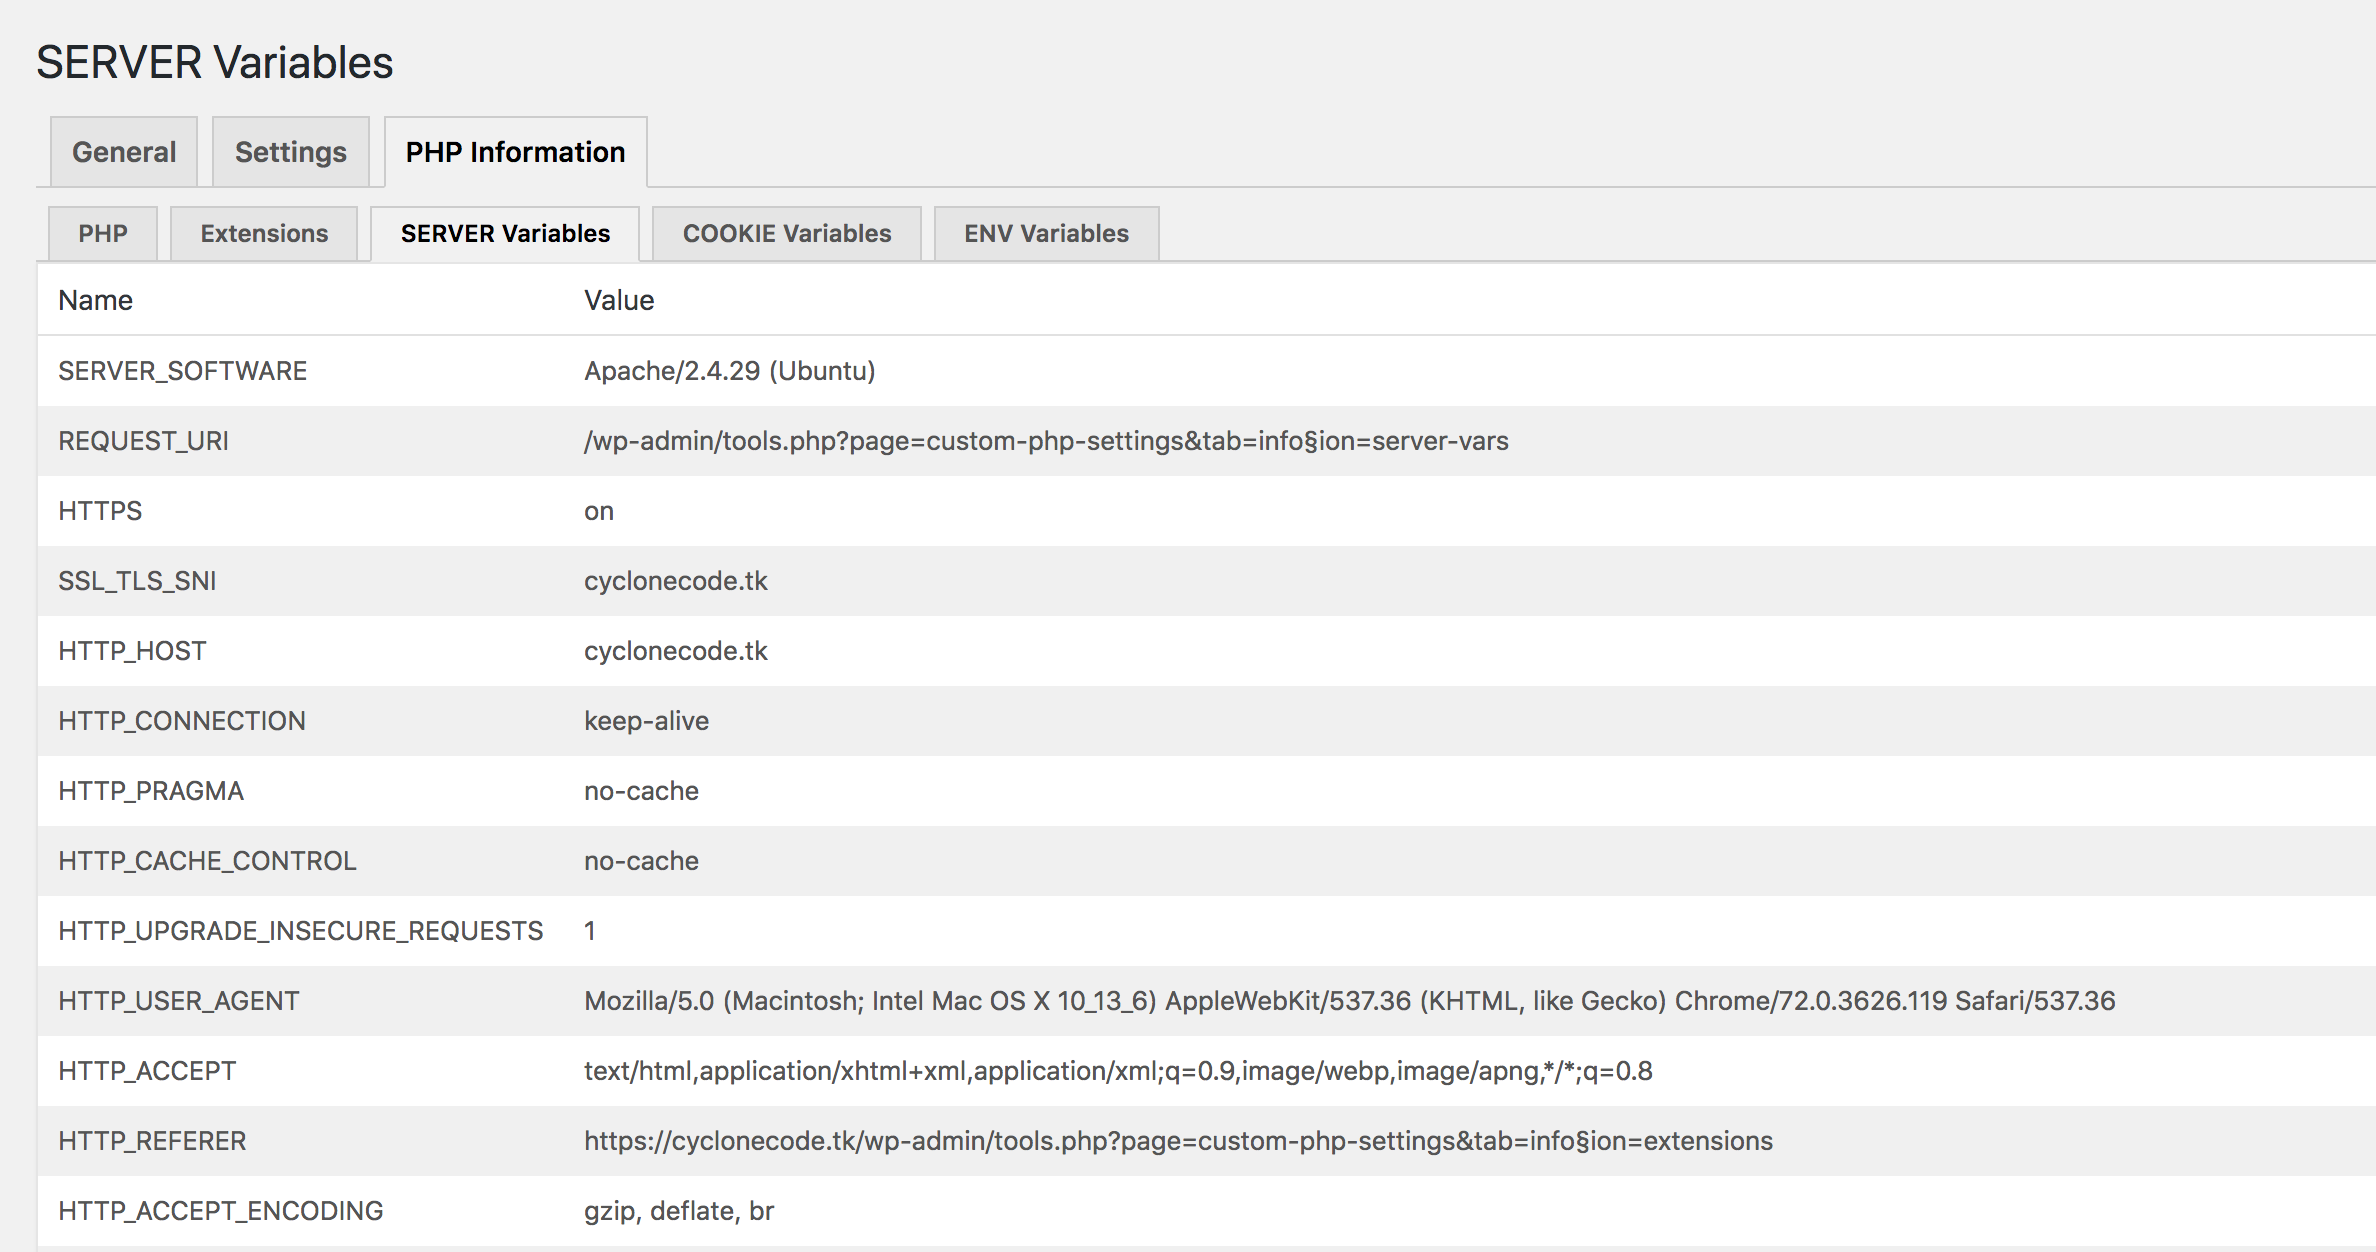Open the PHP sub-tab
Screen dimensions: 2376x1252
click(x=102, y=233)
